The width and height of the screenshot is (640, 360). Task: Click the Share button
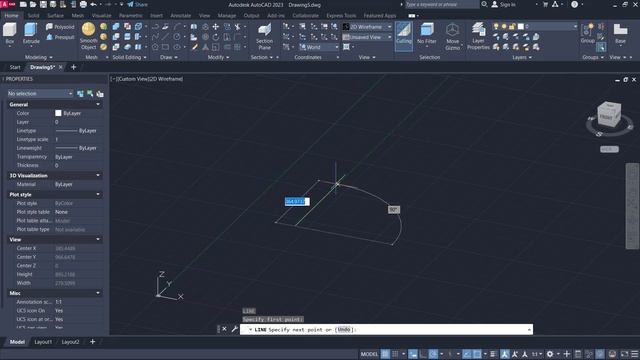138,4
